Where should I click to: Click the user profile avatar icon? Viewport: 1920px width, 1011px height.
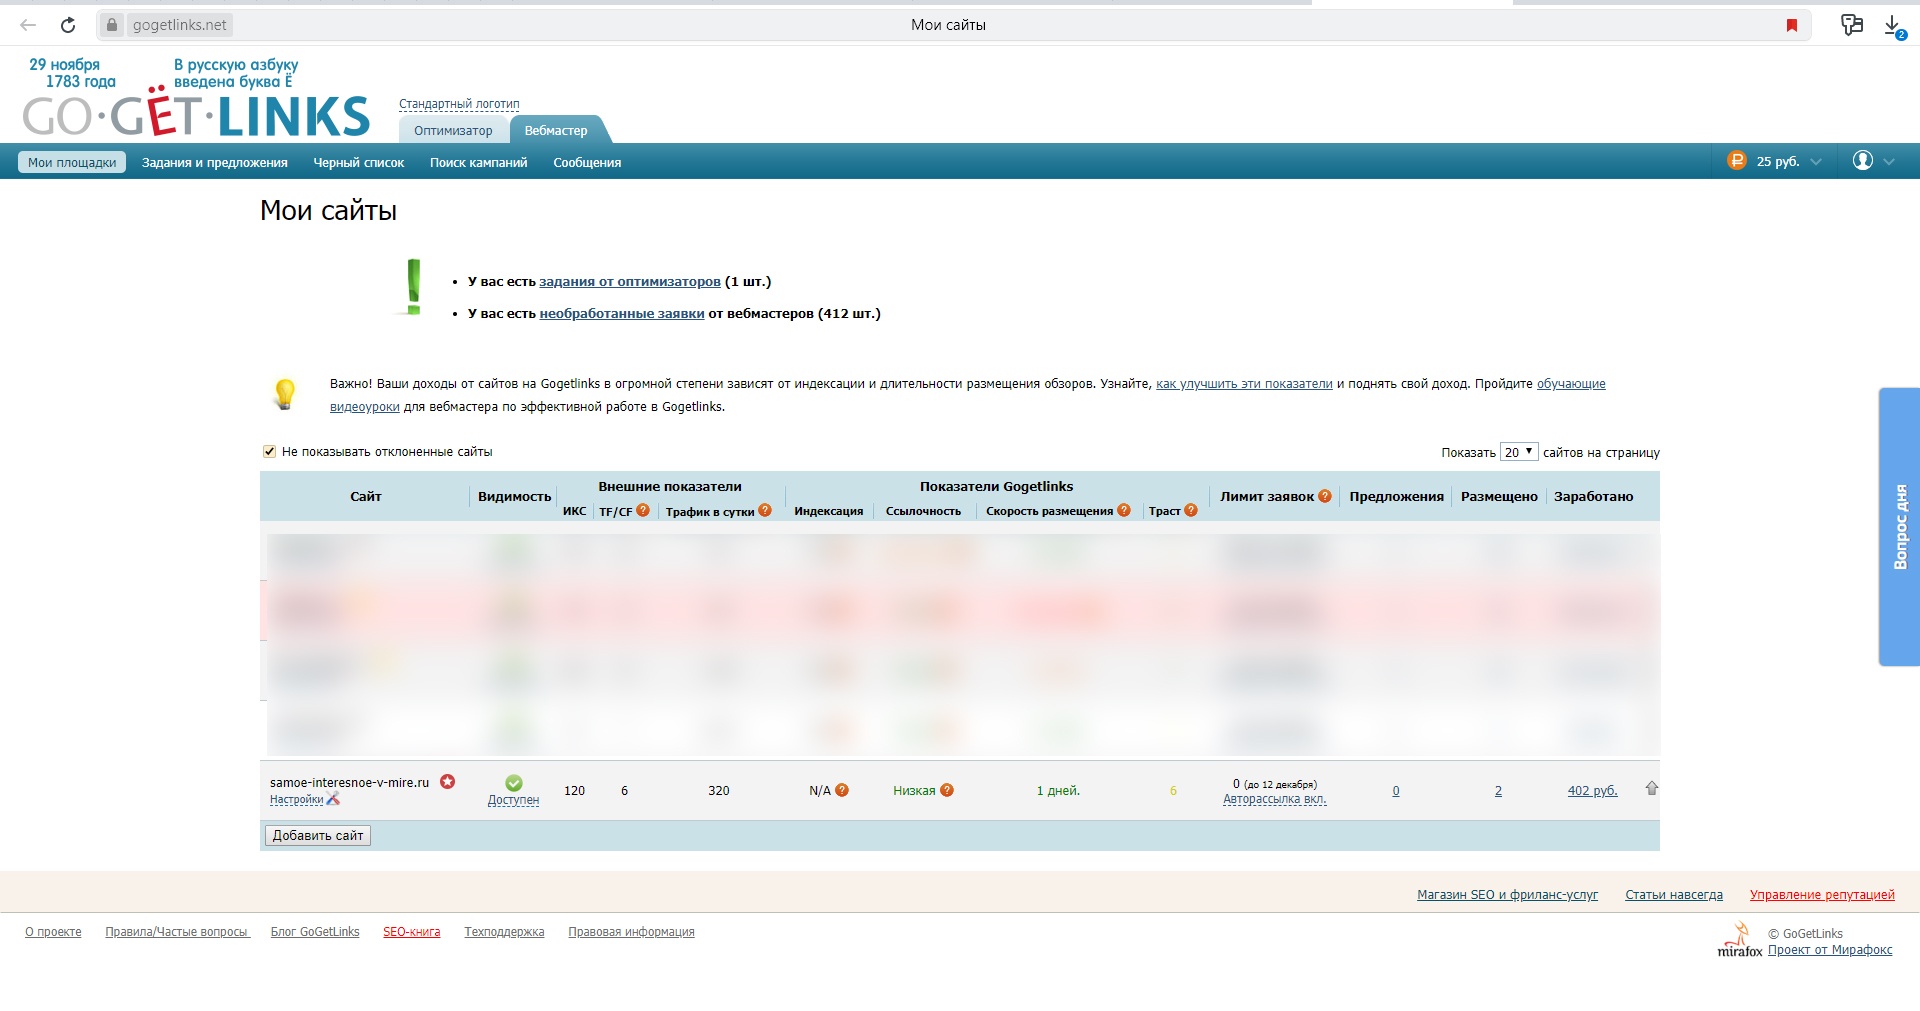pos(1862,161)
